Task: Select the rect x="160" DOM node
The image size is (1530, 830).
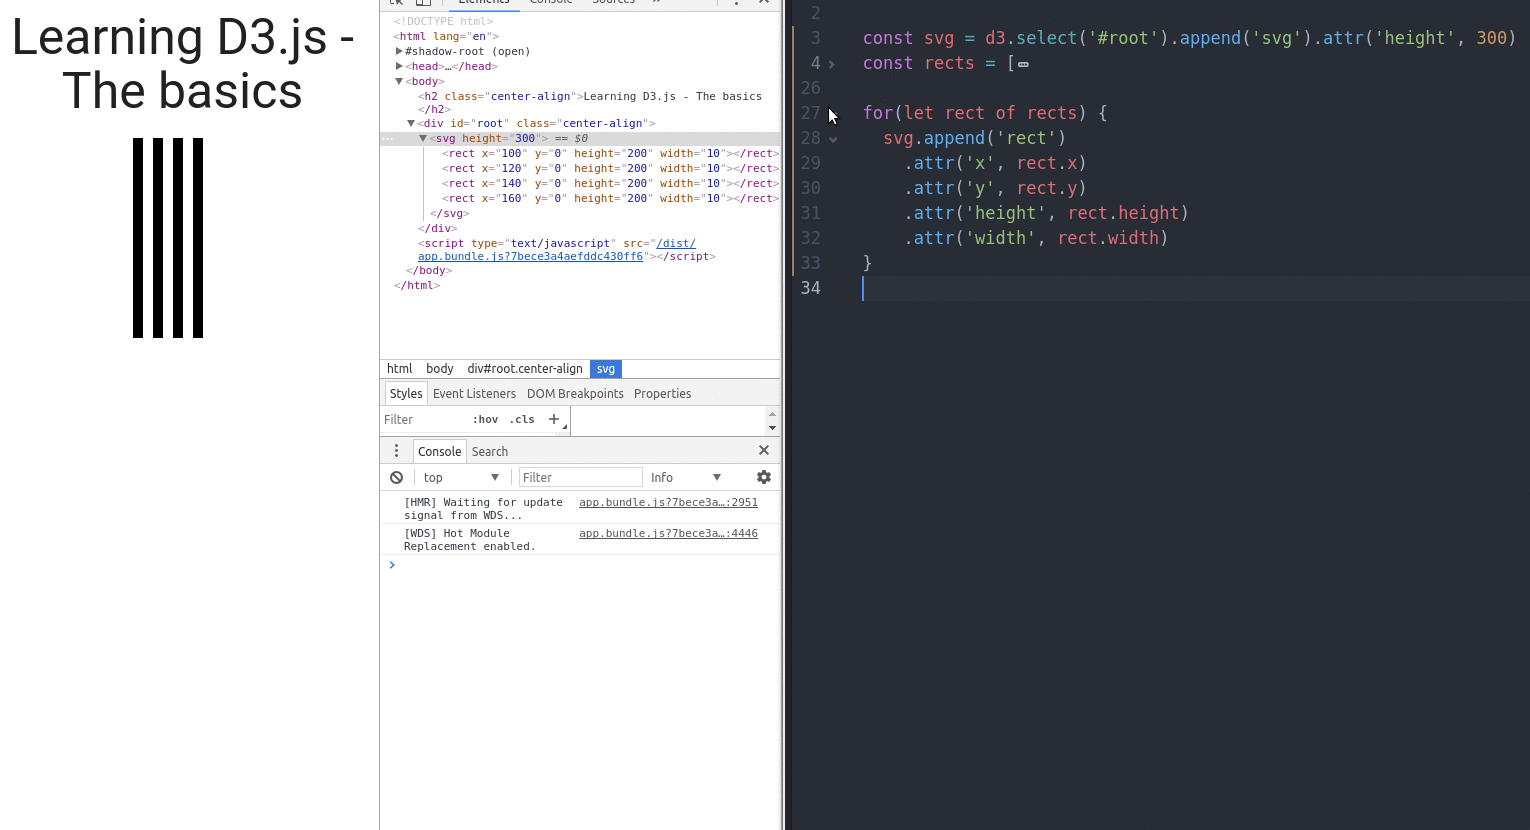Action: coord(610,198)
